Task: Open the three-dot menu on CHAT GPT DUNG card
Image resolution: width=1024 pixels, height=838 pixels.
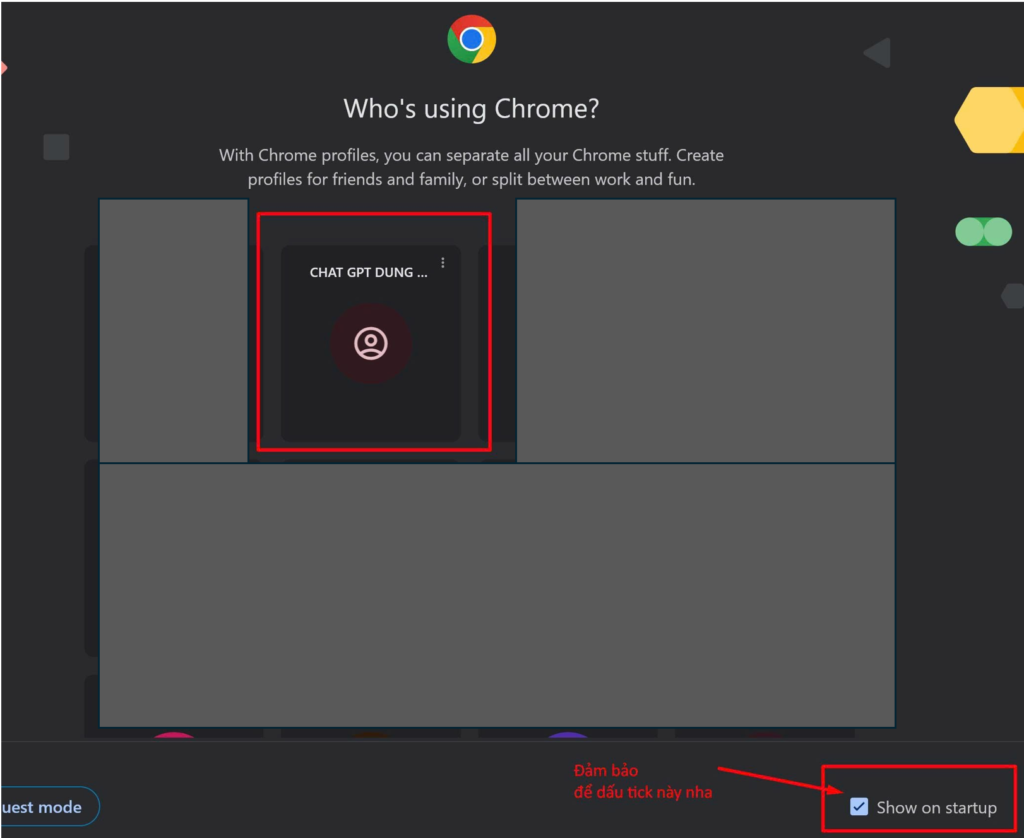Action: (x=443, y=263)
